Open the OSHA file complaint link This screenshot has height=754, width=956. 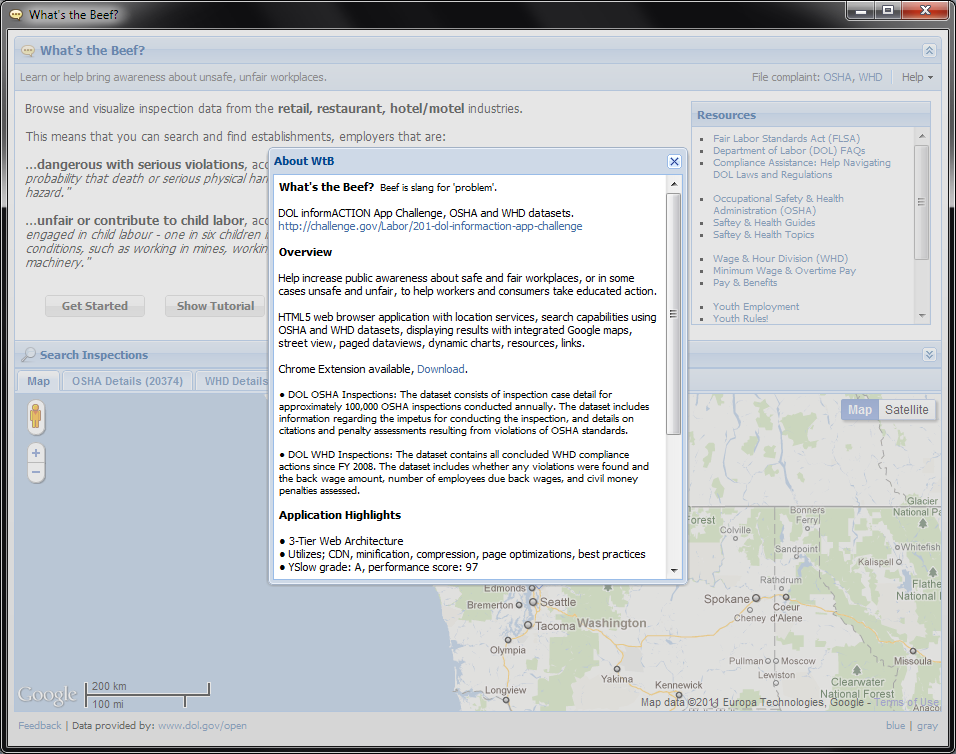point(837,77)
